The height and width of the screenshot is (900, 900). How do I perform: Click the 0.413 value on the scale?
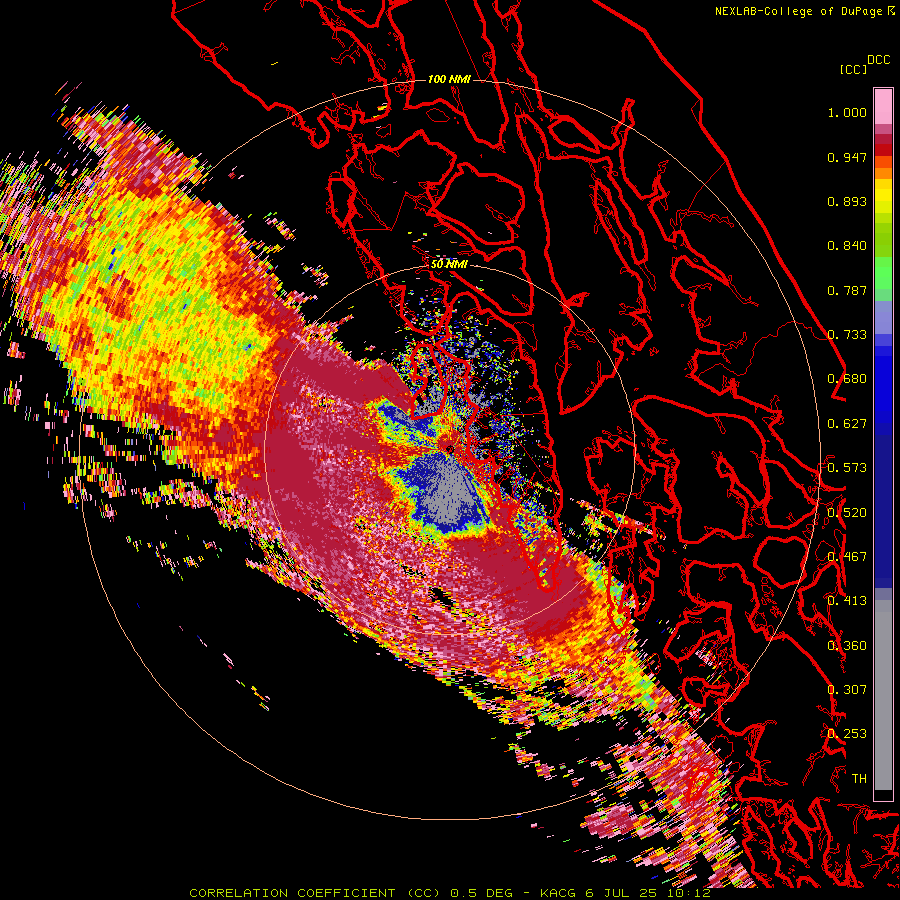click(x=847, y=601)
